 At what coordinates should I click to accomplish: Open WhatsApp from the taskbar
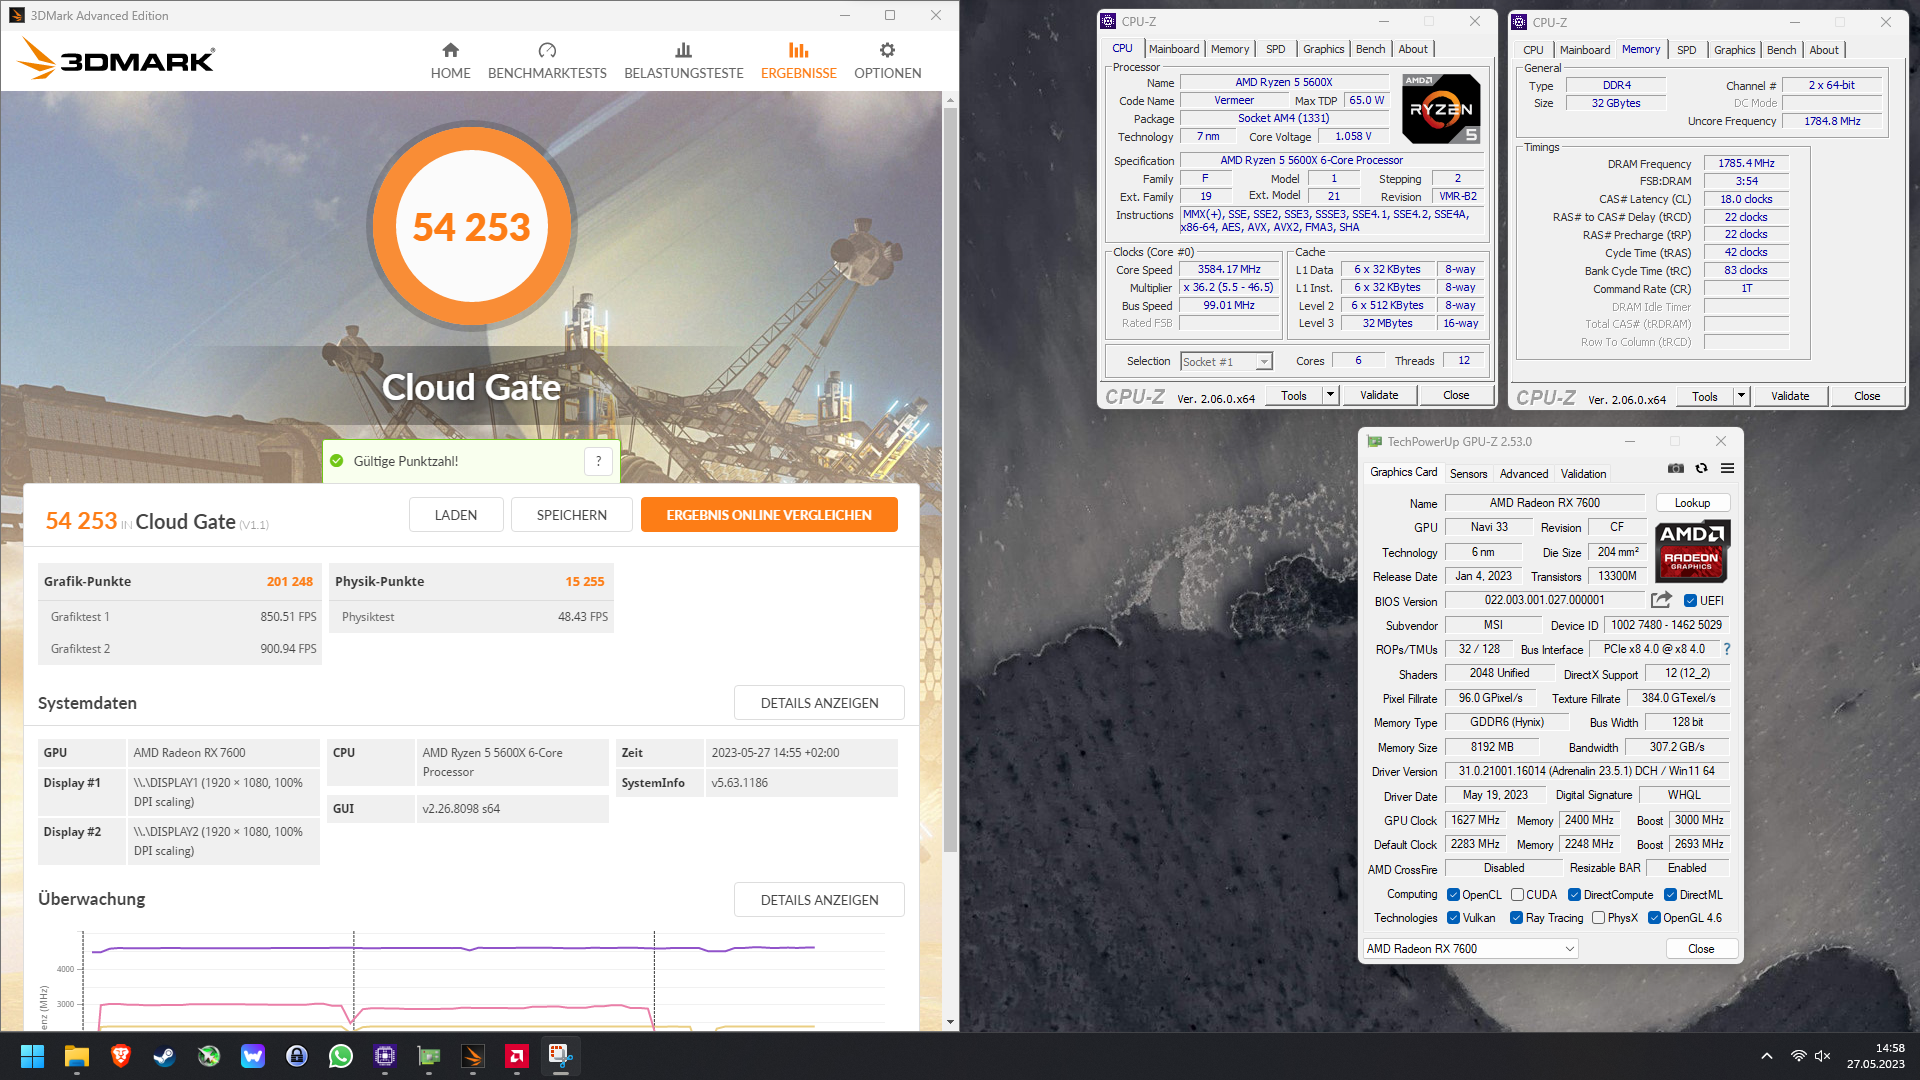click(341, 1056)
